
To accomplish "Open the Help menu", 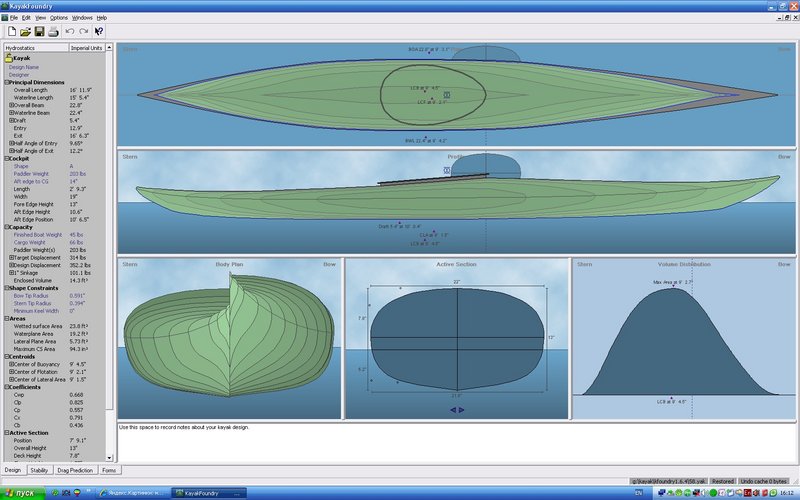I will [x=102, y=17].
